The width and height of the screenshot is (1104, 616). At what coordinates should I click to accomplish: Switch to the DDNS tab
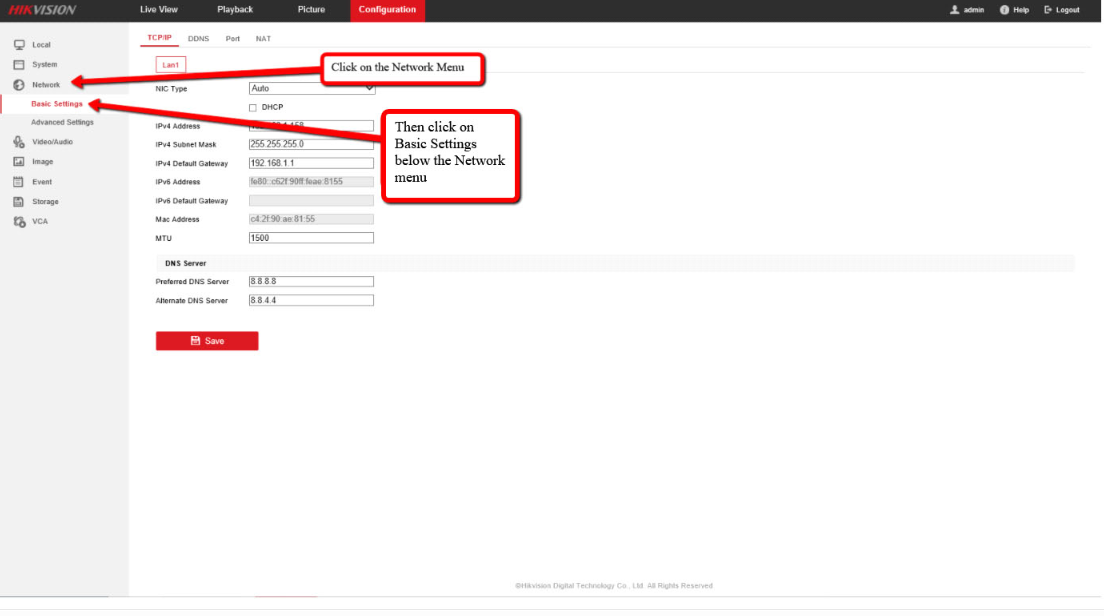pyautogui.click(x=198, y=38)
